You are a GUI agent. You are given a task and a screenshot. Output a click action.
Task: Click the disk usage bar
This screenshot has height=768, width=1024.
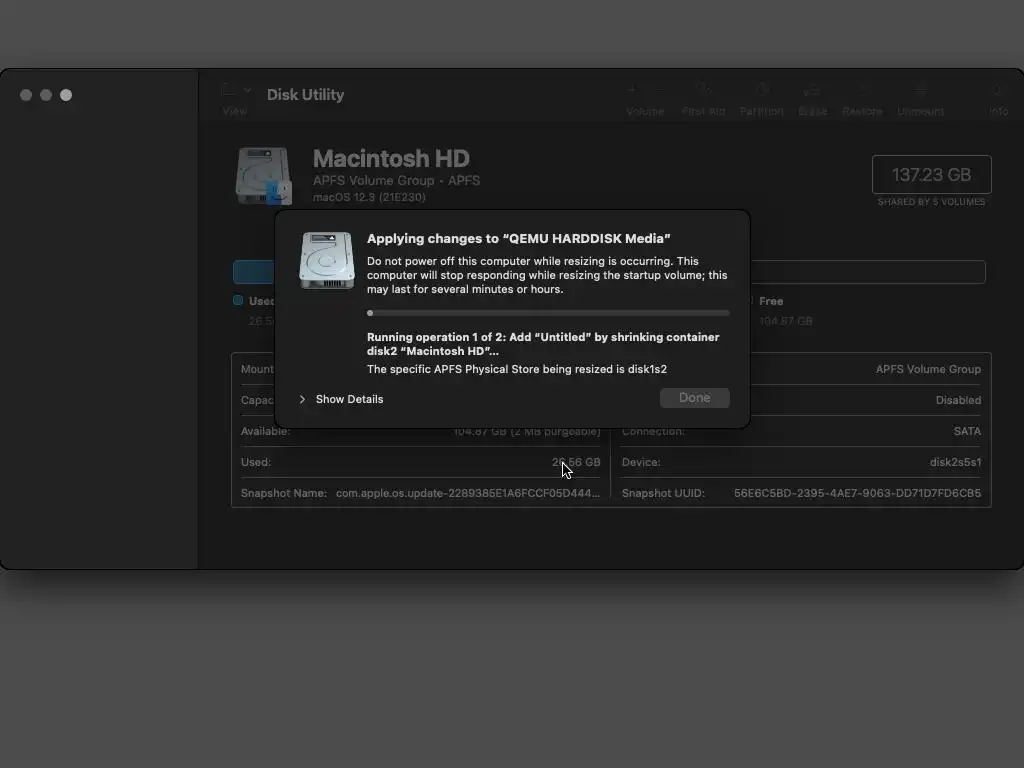click(609, 272)
